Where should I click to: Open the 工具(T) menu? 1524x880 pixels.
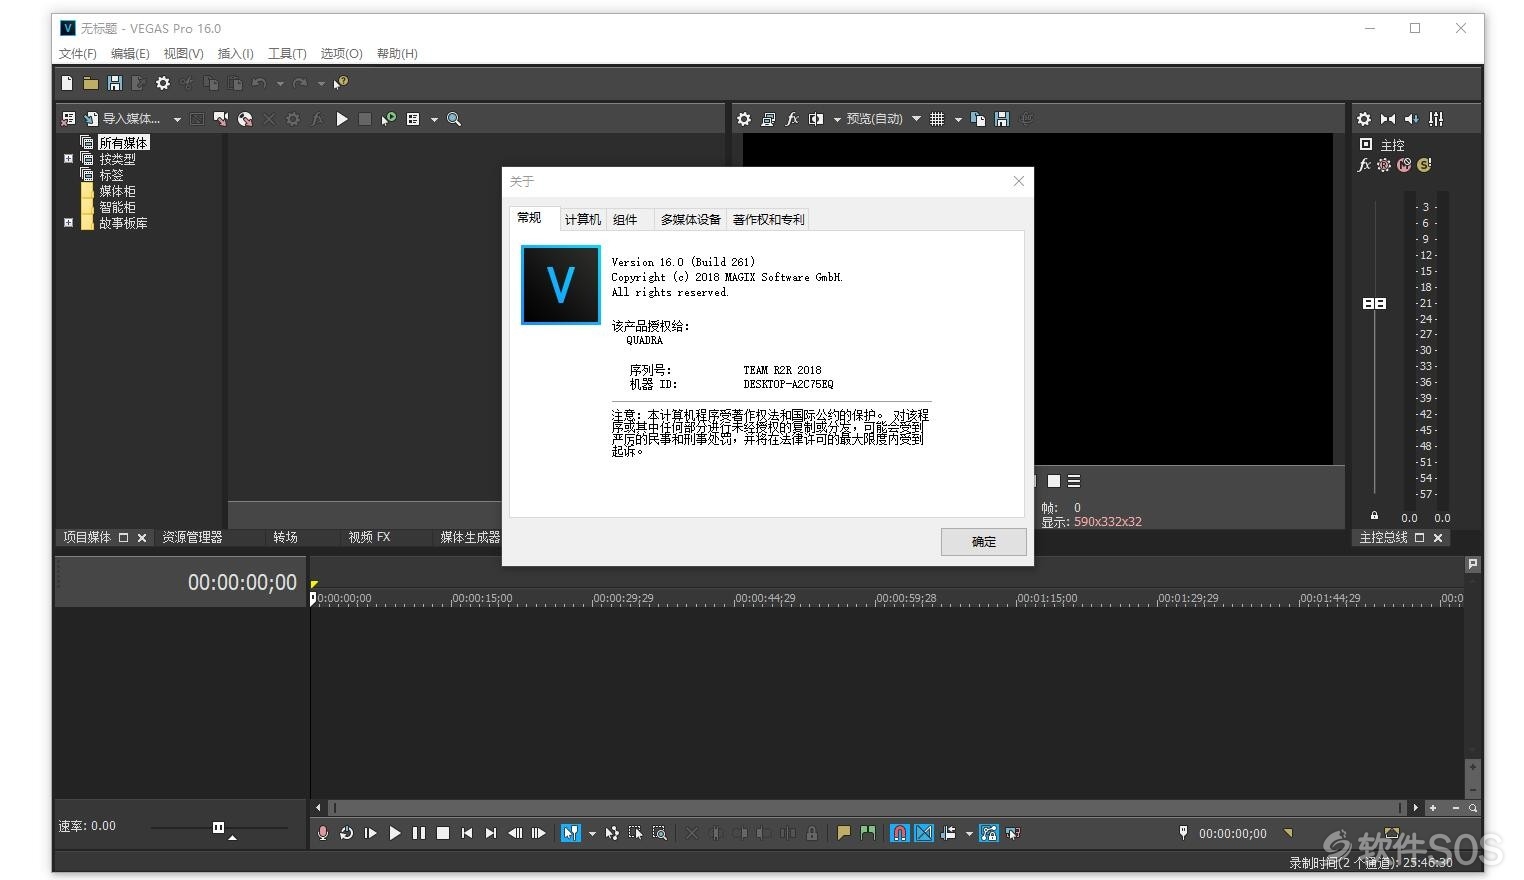pyautogui.click(x=287, y=54)
